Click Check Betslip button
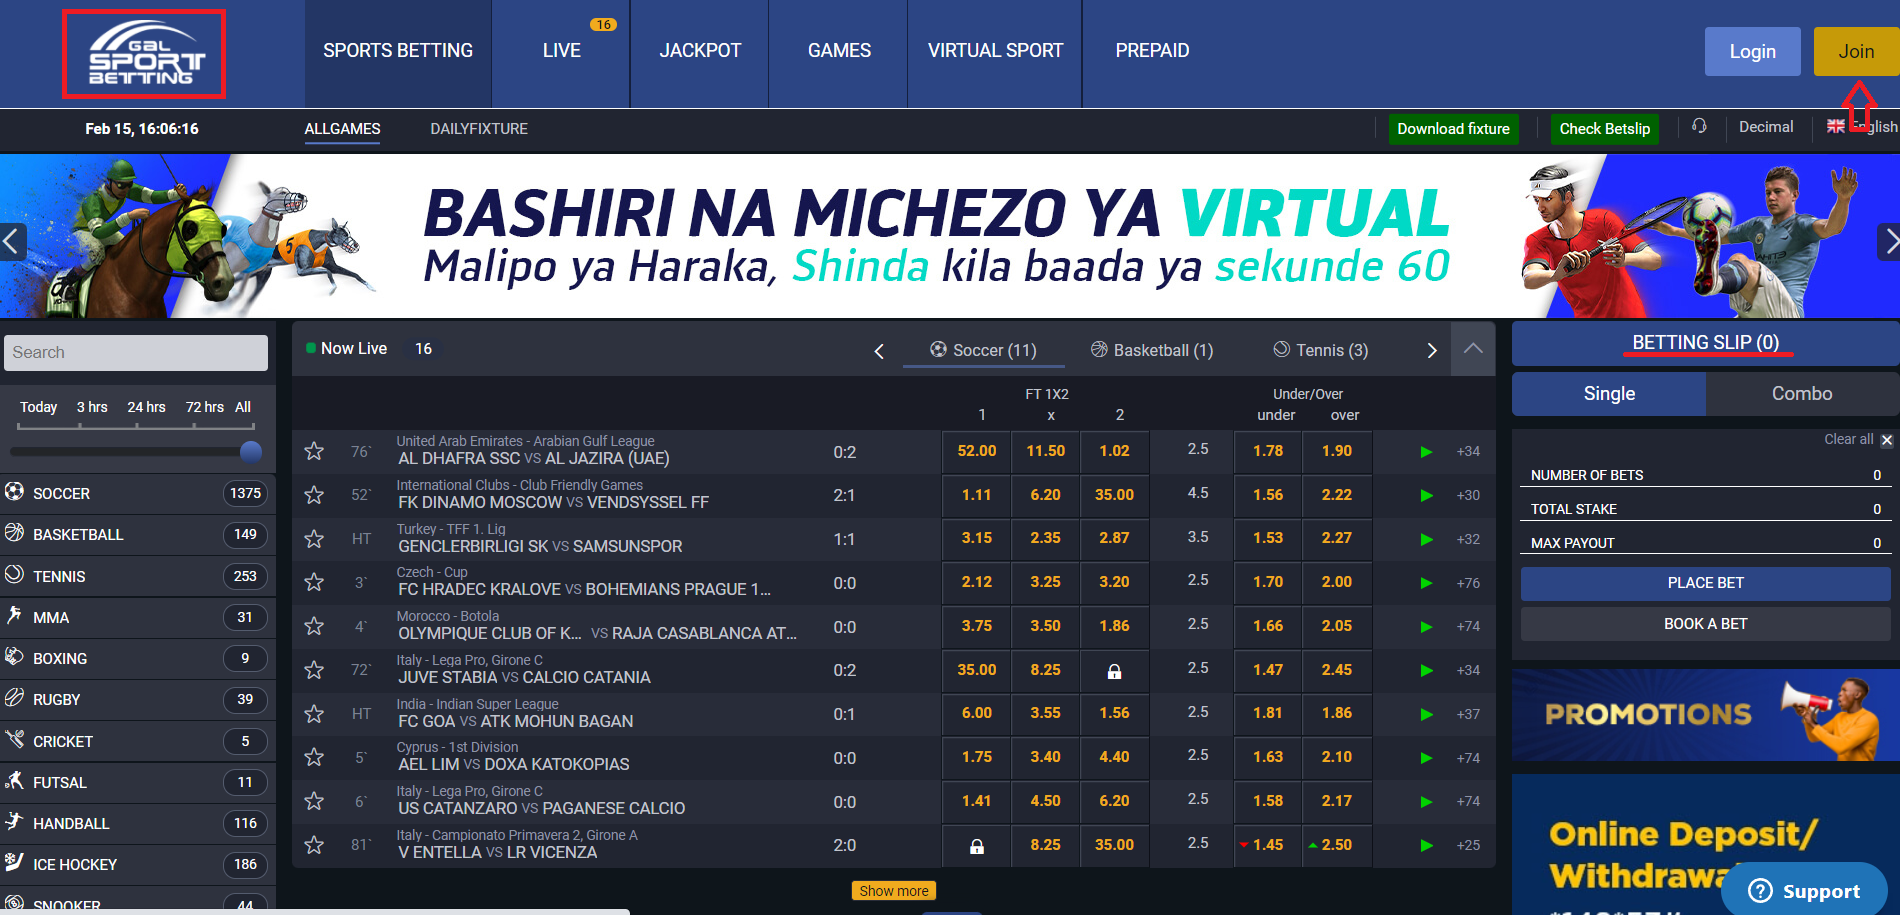Screen dimensions: 1900x915 pos(1604,129)
